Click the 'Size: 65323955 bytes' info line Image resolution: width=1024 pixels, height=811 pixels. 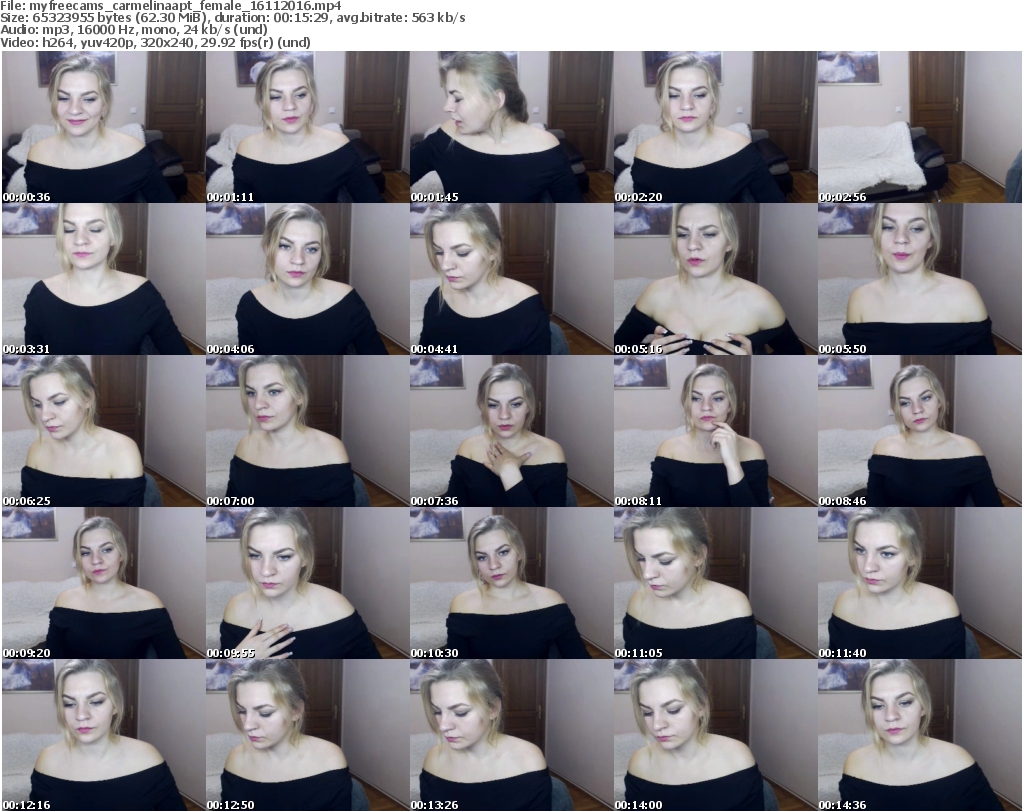coord(232,18)
